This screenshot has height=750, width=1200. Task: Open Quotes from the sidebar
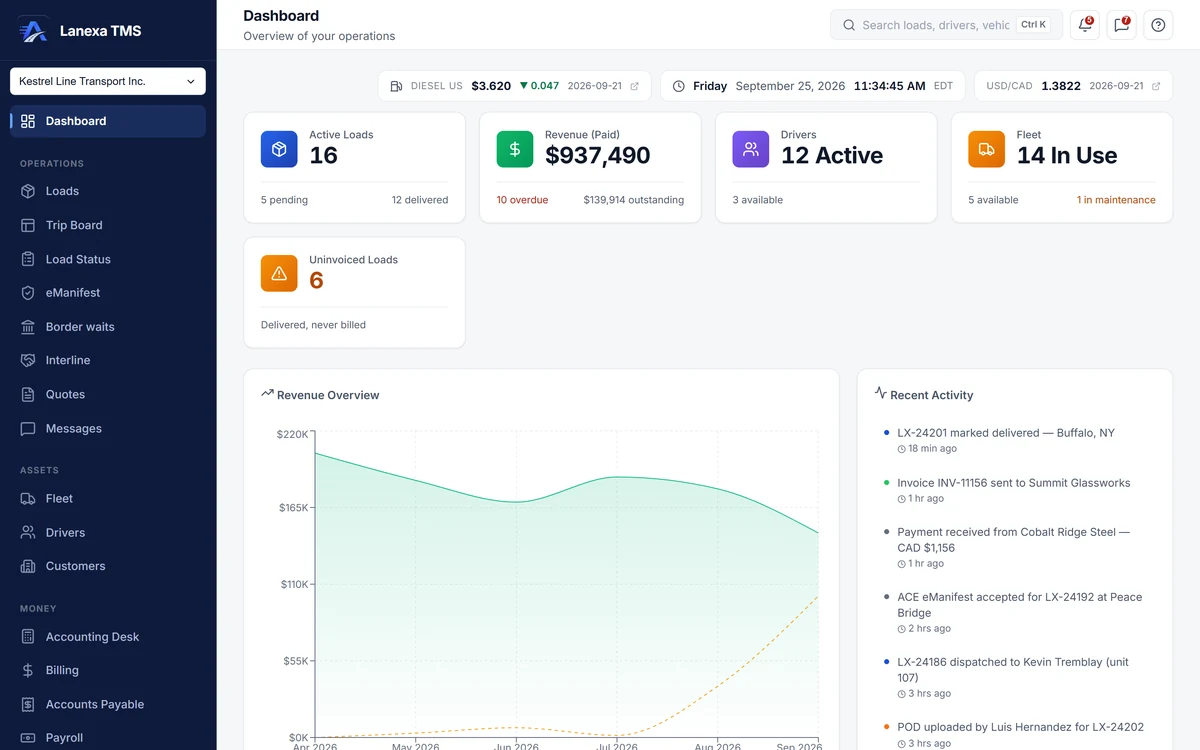[108, 394]
